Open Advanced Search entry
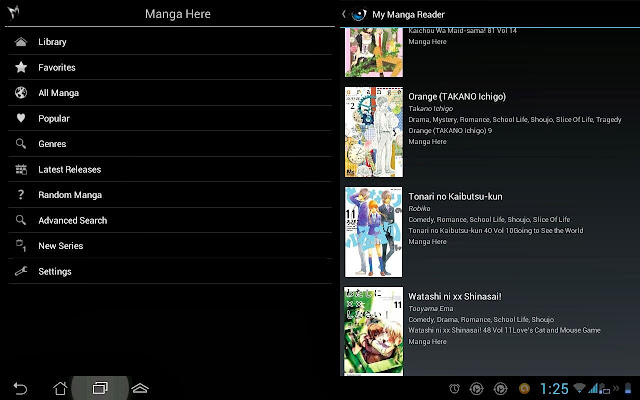 (170, 220)
